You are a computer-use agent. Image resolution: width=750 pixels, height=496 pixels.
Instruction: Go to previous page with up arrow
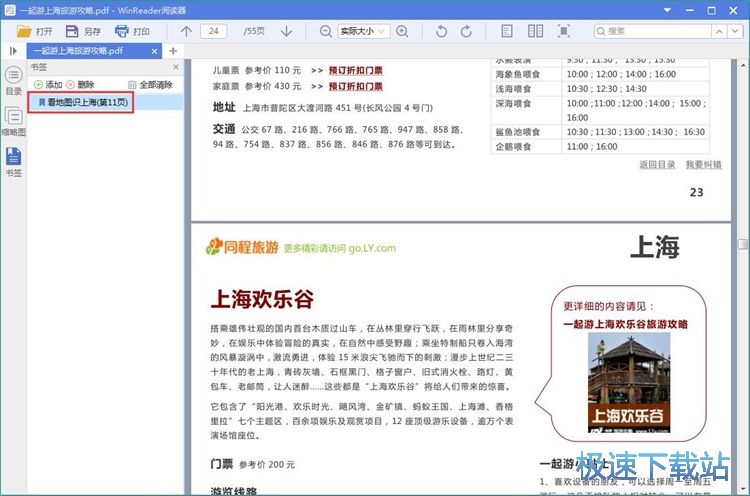point(186,32)
